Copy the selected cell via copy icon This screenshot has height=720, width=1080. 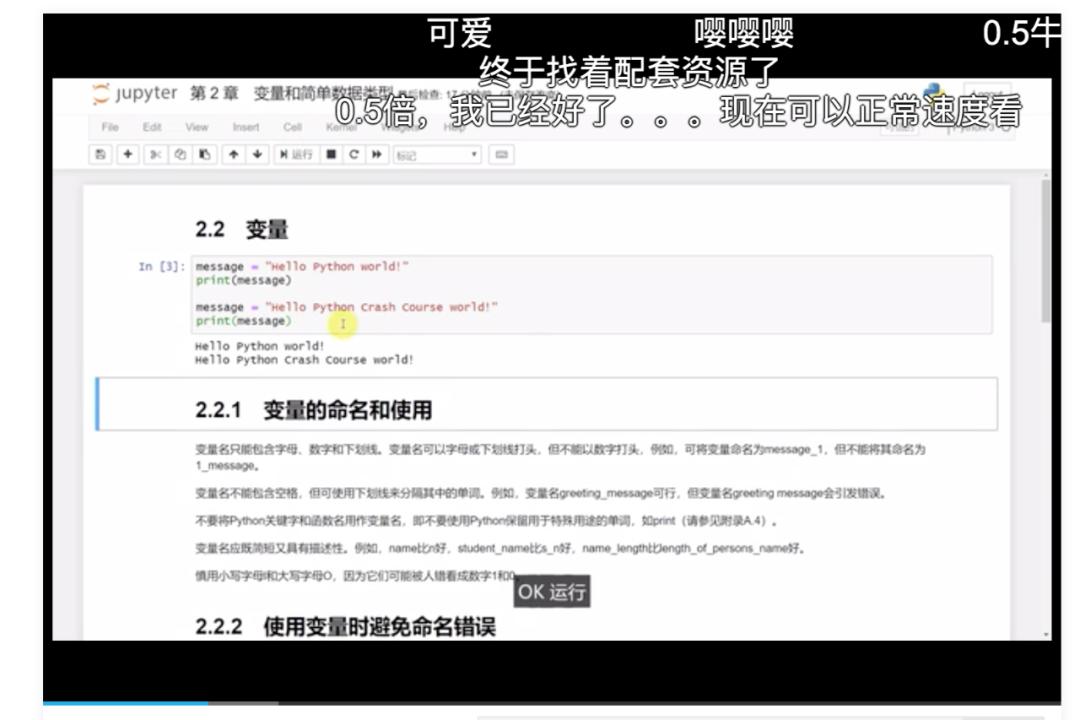(x=179, y=152)
